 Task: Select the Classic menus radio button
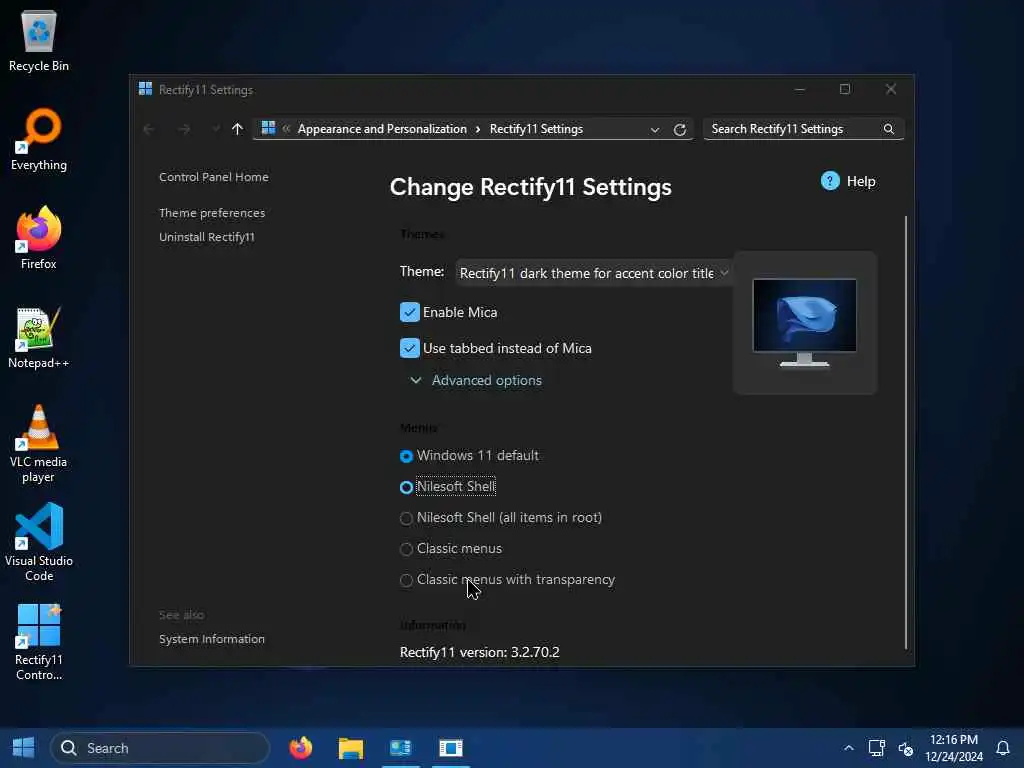(406, 549)
